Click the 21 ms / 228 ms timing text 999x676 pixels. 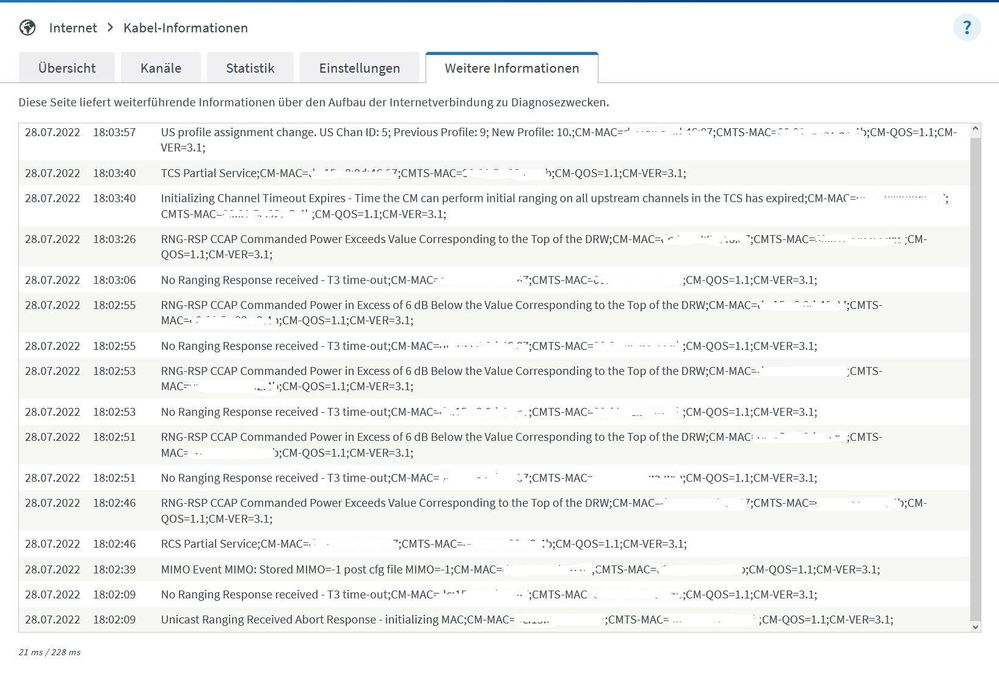(50, 652)
